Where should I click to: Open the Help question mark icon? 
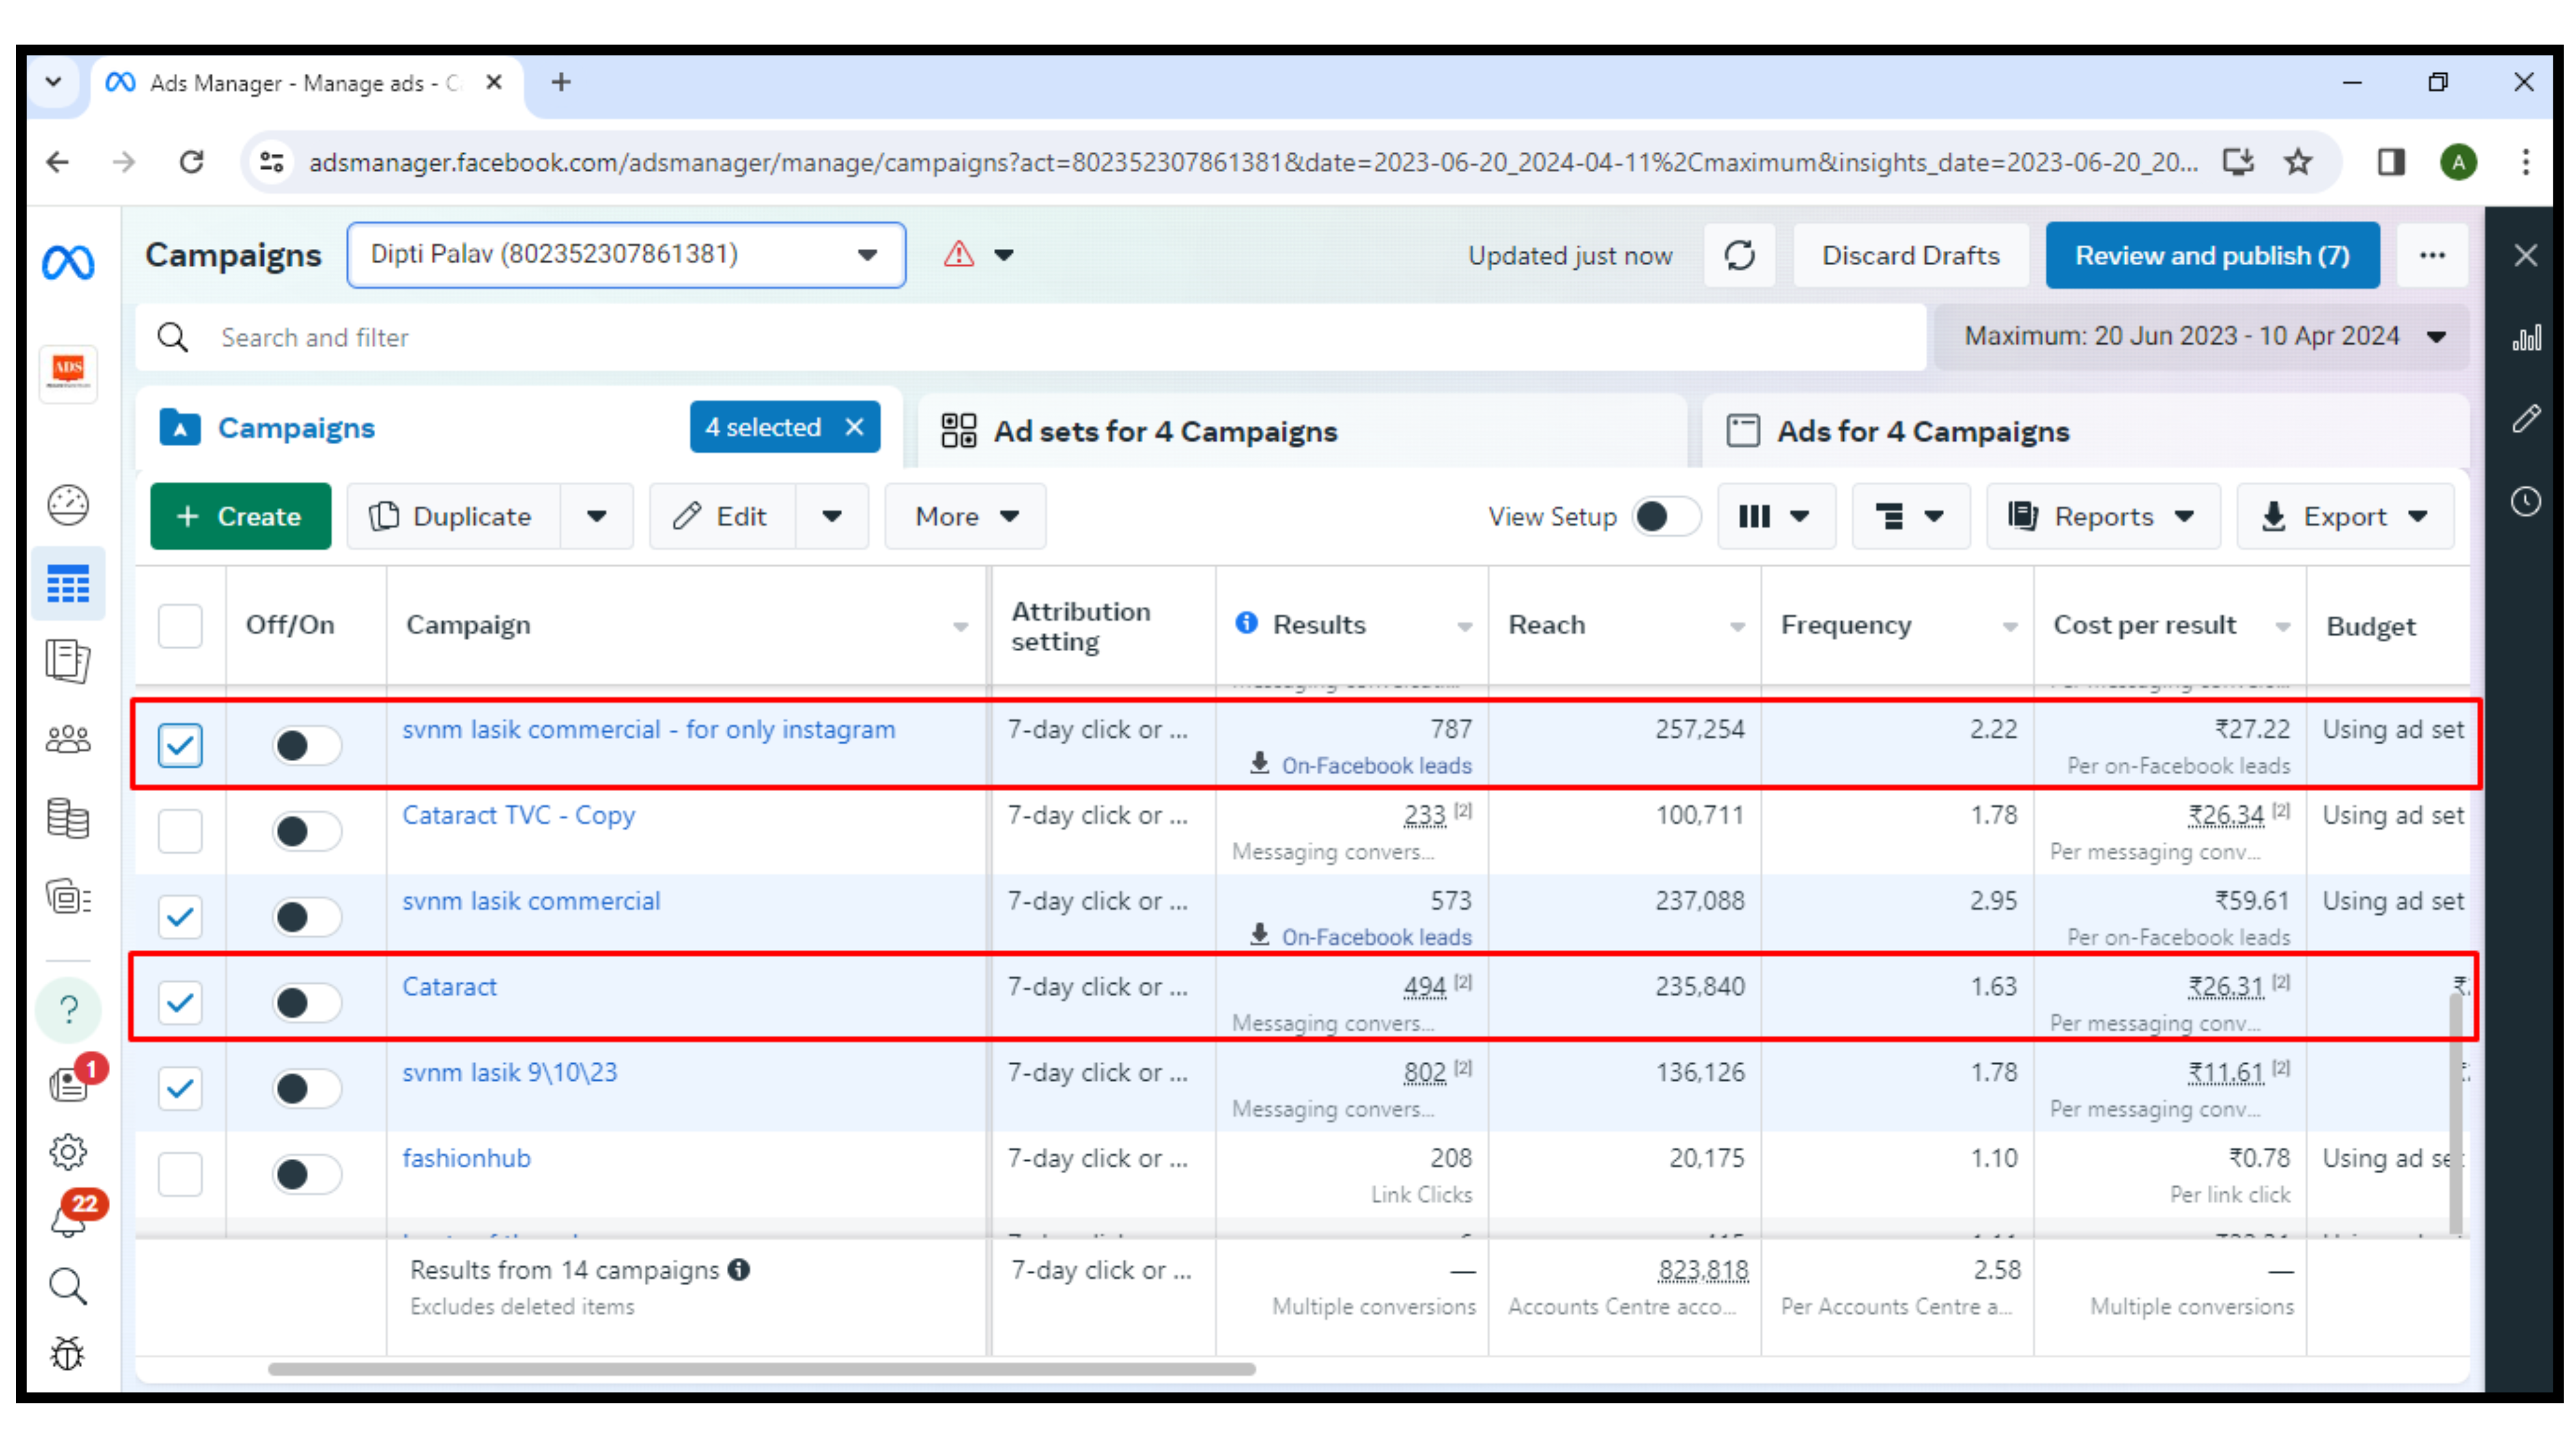[68, 1009]
